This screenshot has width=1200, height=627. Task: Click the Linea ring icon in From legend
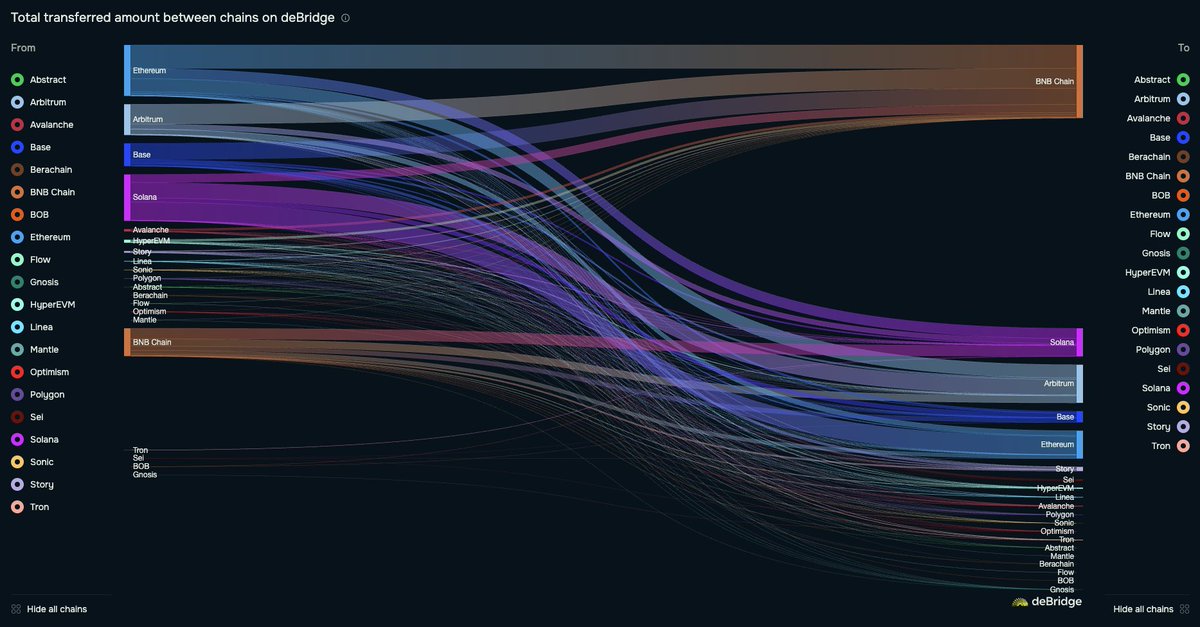coord(17,327)
